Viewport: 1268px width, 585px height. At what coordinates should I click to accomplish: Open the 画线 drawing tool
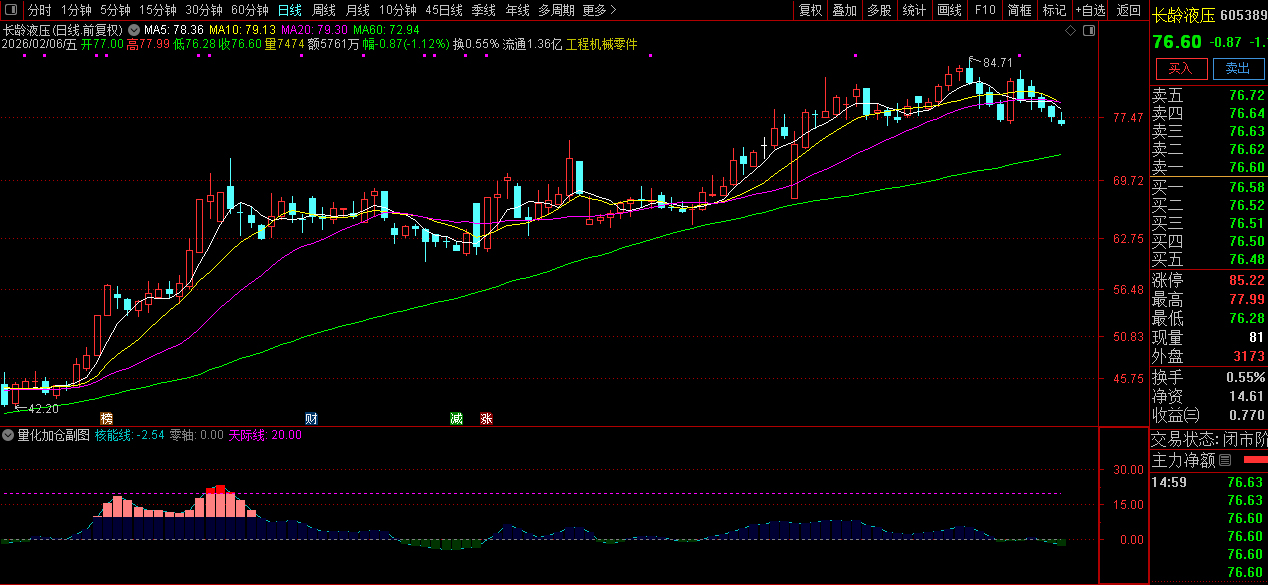[949, 10]
